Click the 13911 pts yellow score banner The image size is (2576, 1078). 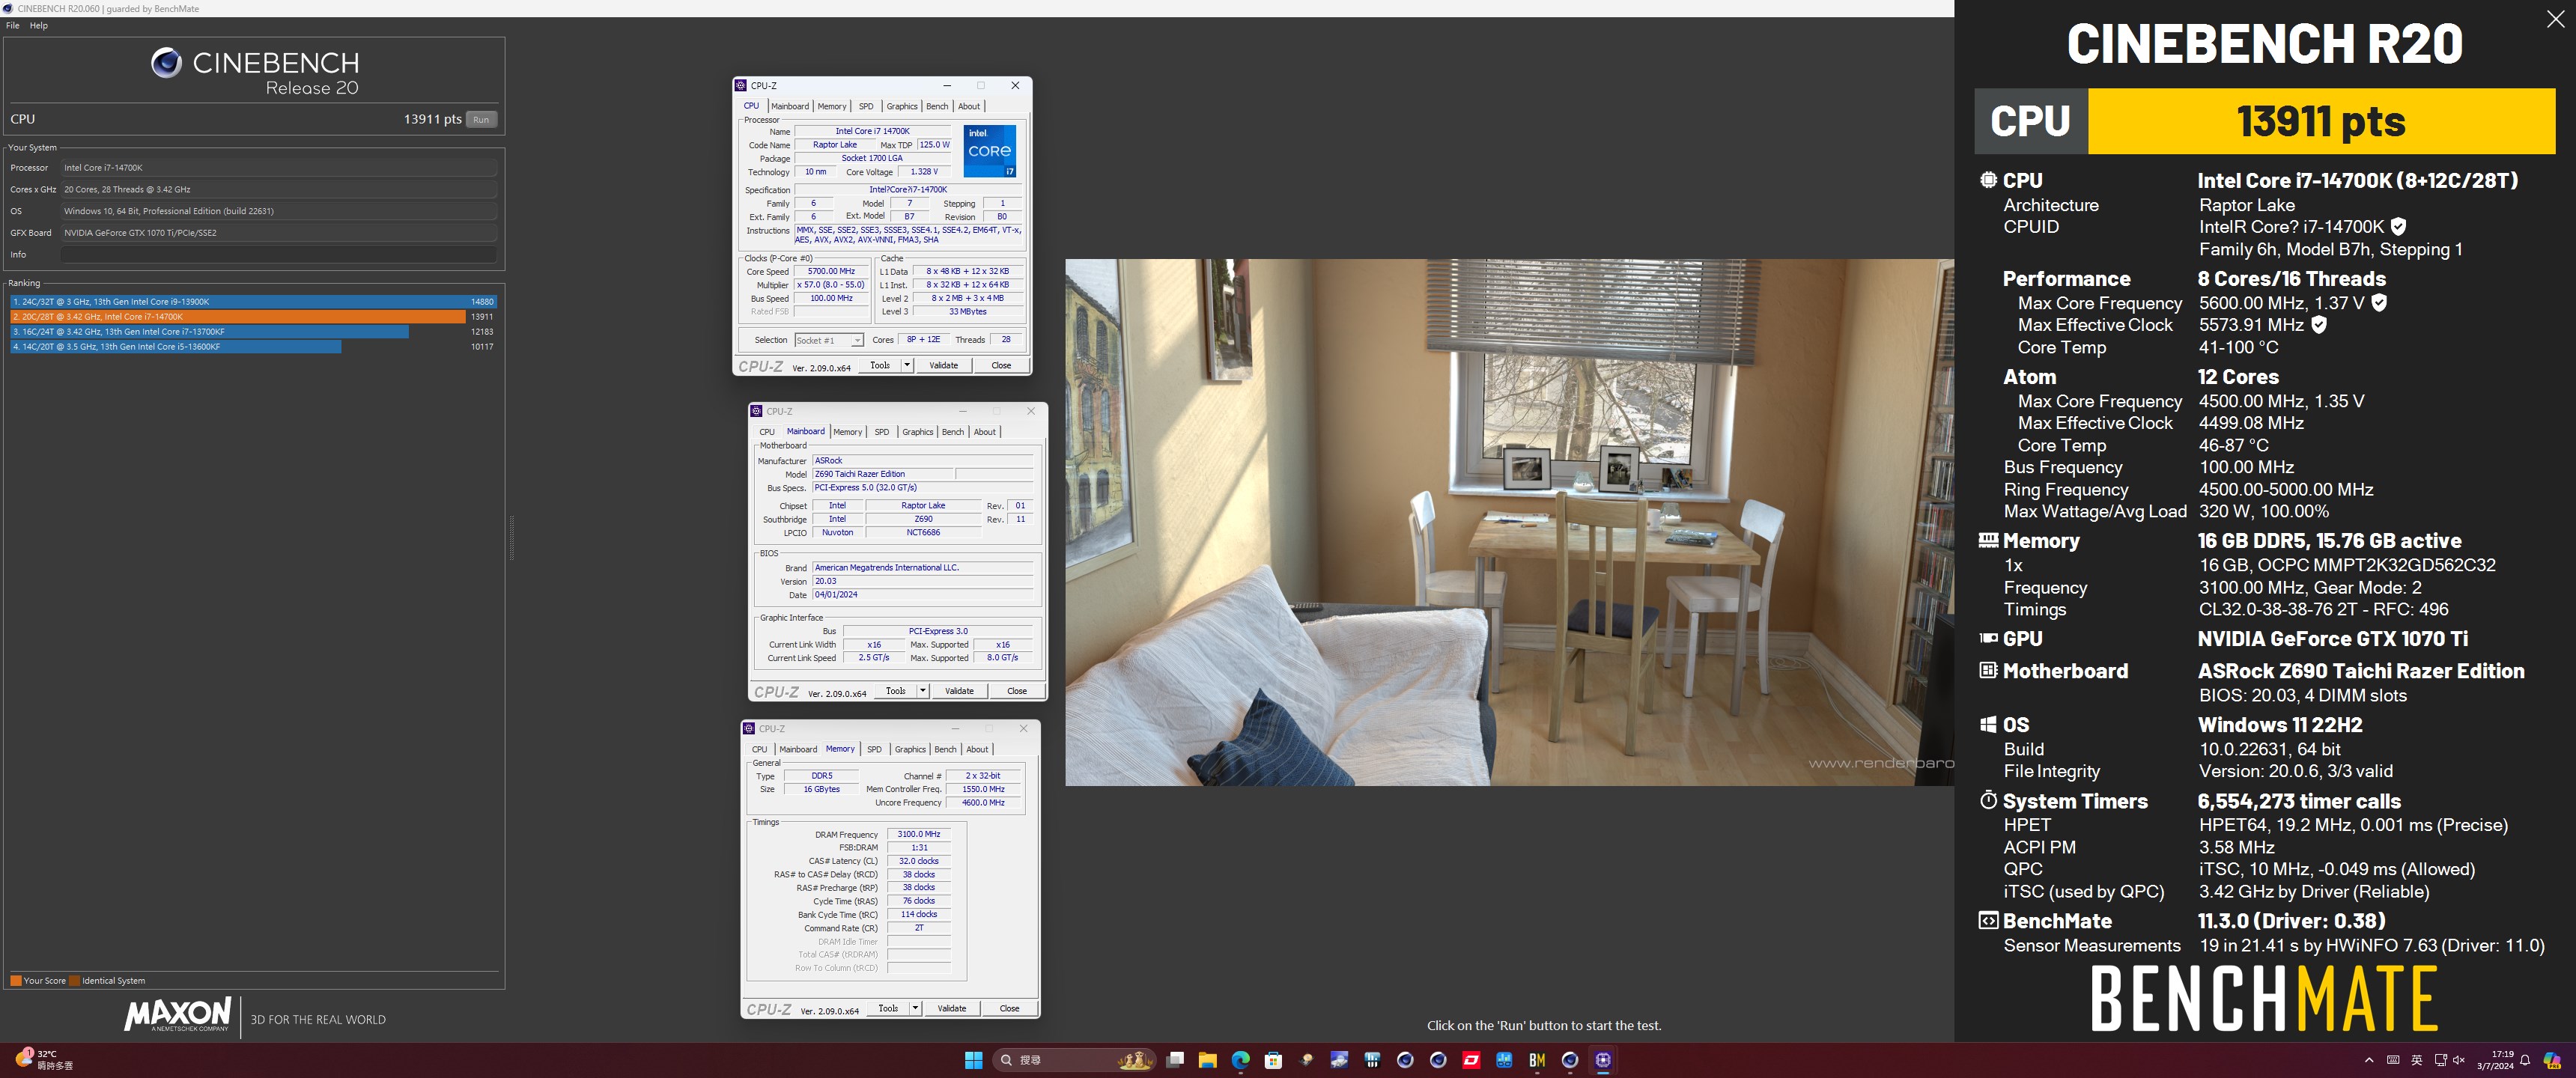coord(2321,121)
